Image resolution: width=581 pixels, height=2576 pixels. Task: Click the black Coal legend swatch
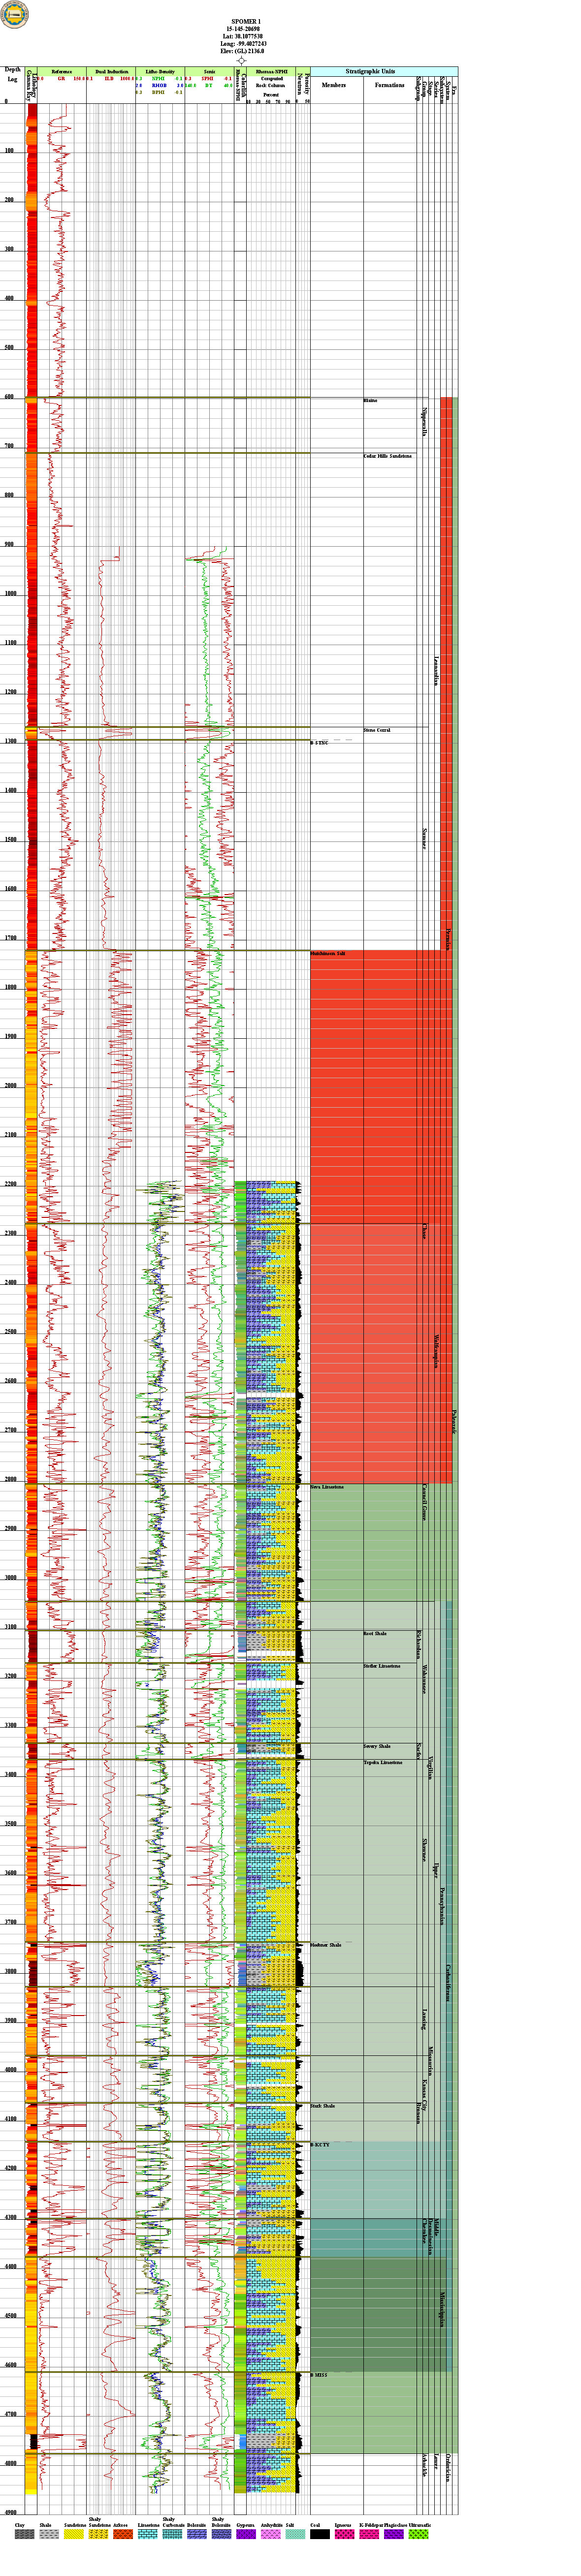(320, 2535)
